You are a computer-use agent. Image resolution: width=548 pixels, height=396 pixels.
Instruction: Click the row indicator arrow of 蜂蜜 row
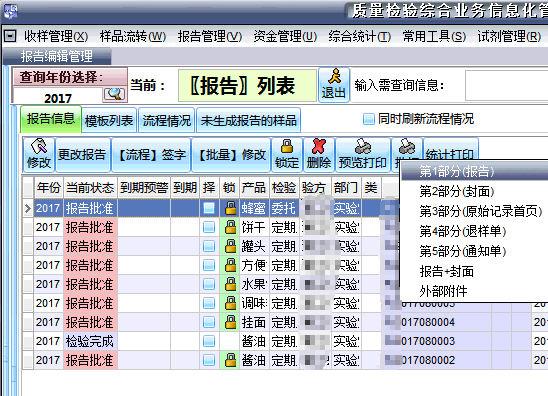(28, 208)
